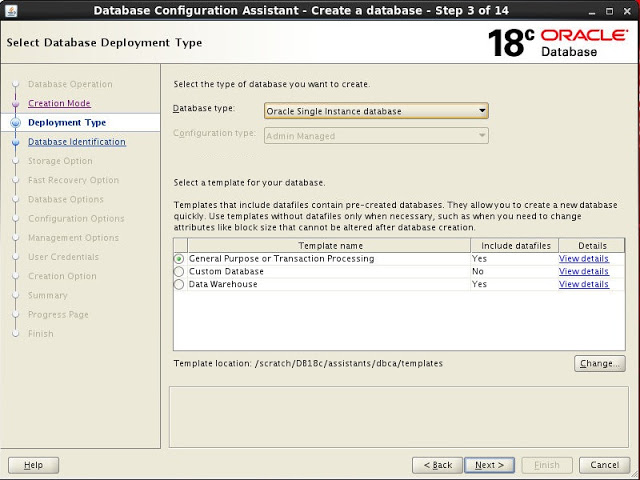The height and width of the screenshot is (480, 640).
Task: Select the Deployment Type step in sidebar
Action: click(66, 123)
